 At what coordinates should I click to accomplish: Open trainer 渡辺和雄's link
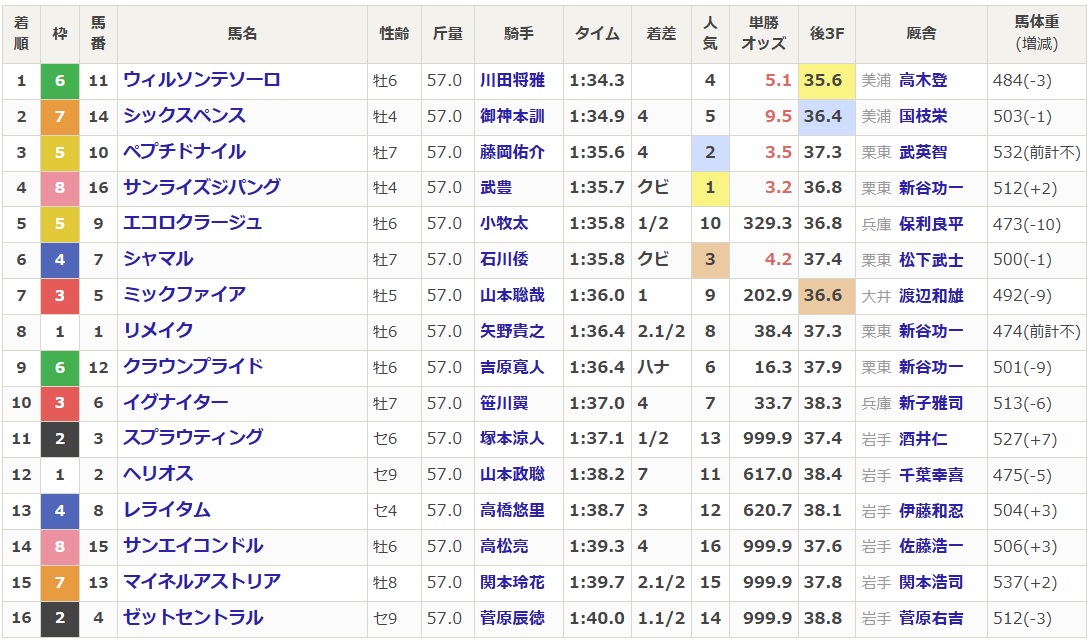pos(930,295)
